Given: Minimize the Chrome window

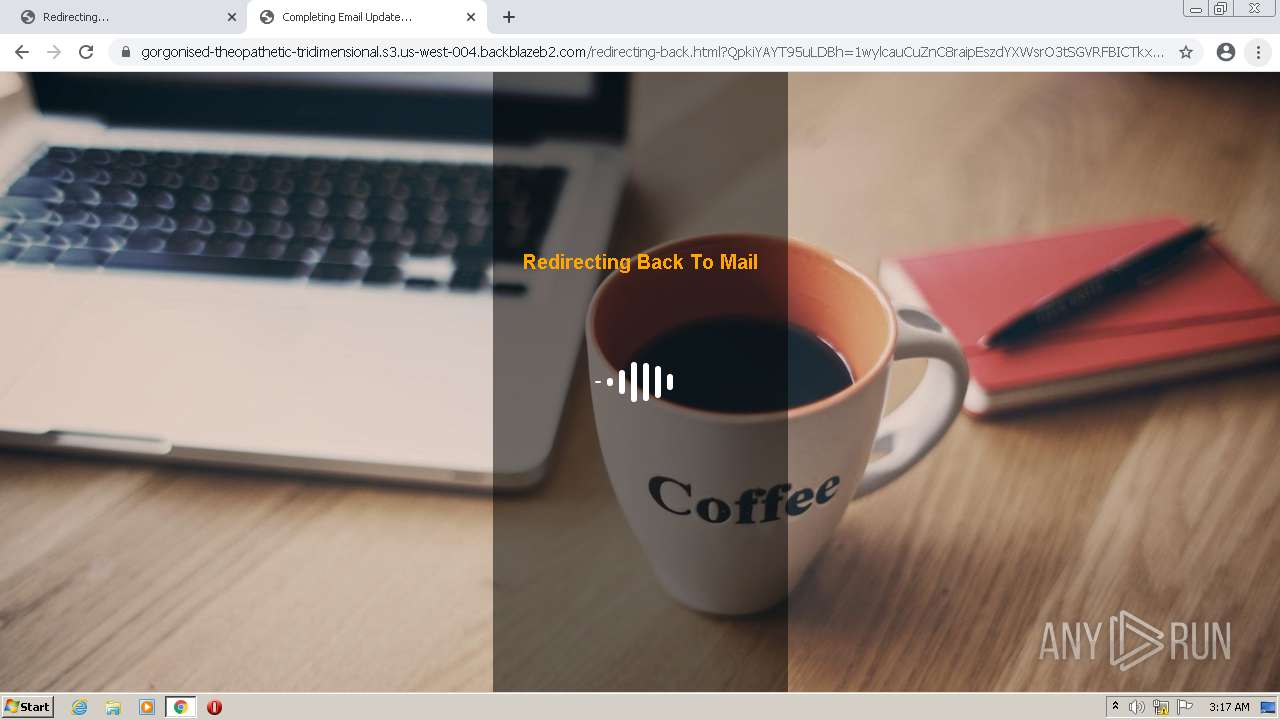Looking at the screenshot, I should 1196,8.
